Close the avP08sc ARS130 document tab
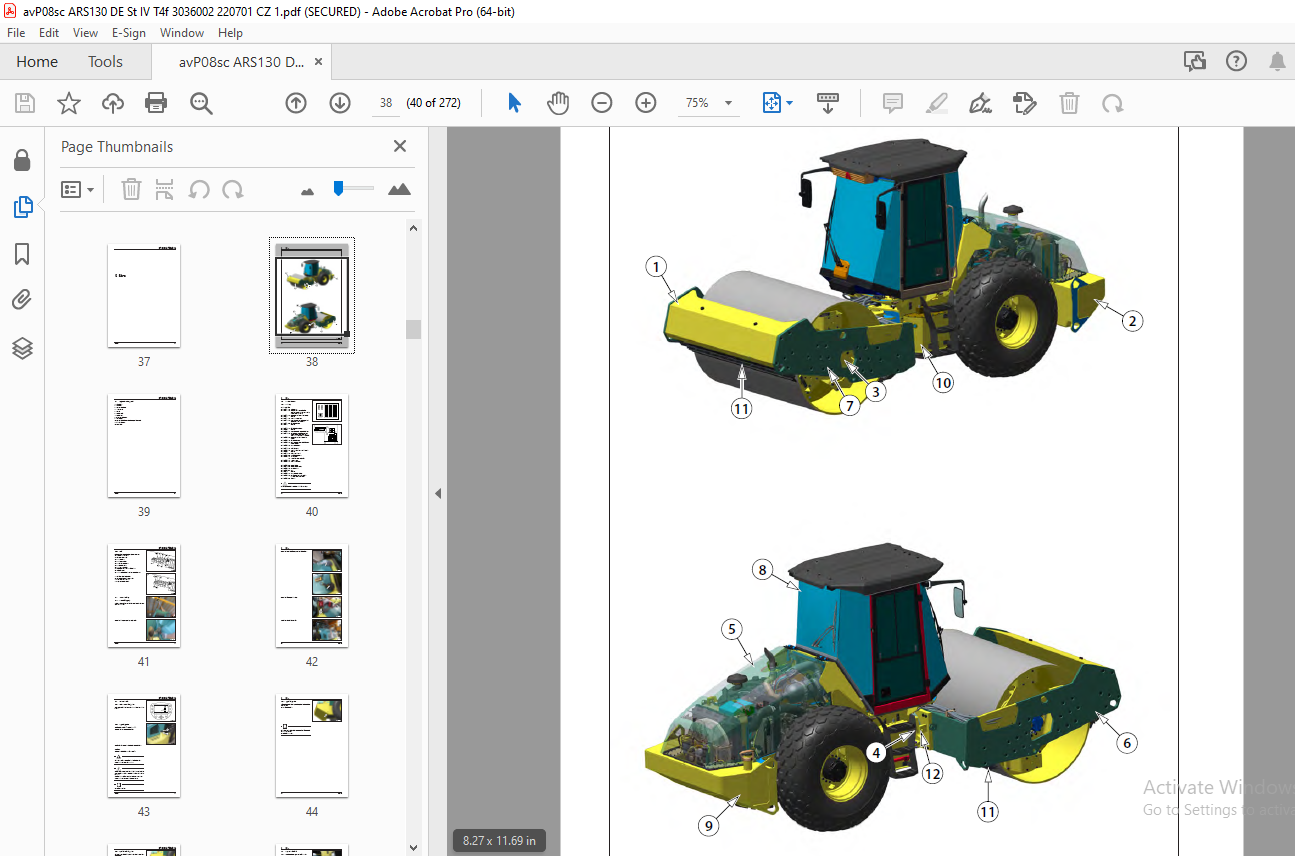Screen dimensions: 1295x856 pyautogui.click(x=319, y=62)
